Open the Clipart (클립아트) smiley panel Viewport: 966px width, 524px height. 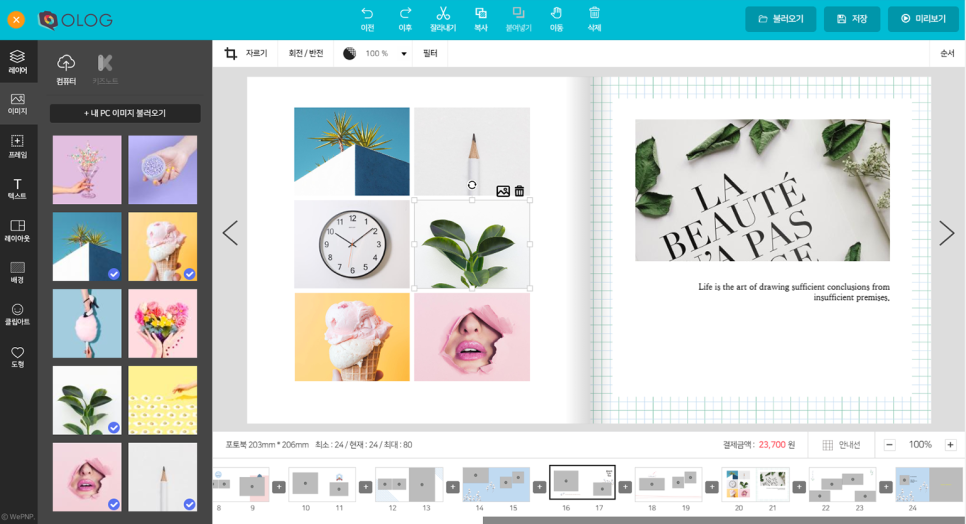[x=18, y=315]
